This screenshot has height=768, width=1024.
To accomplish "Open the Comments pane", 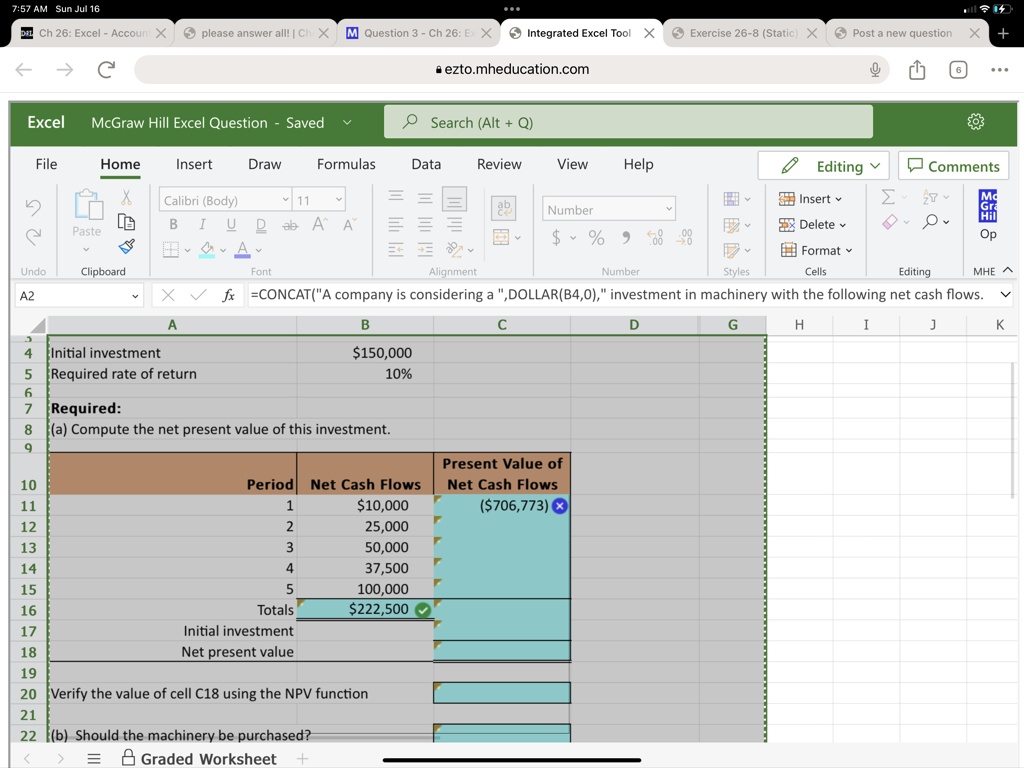I will 953,166.
